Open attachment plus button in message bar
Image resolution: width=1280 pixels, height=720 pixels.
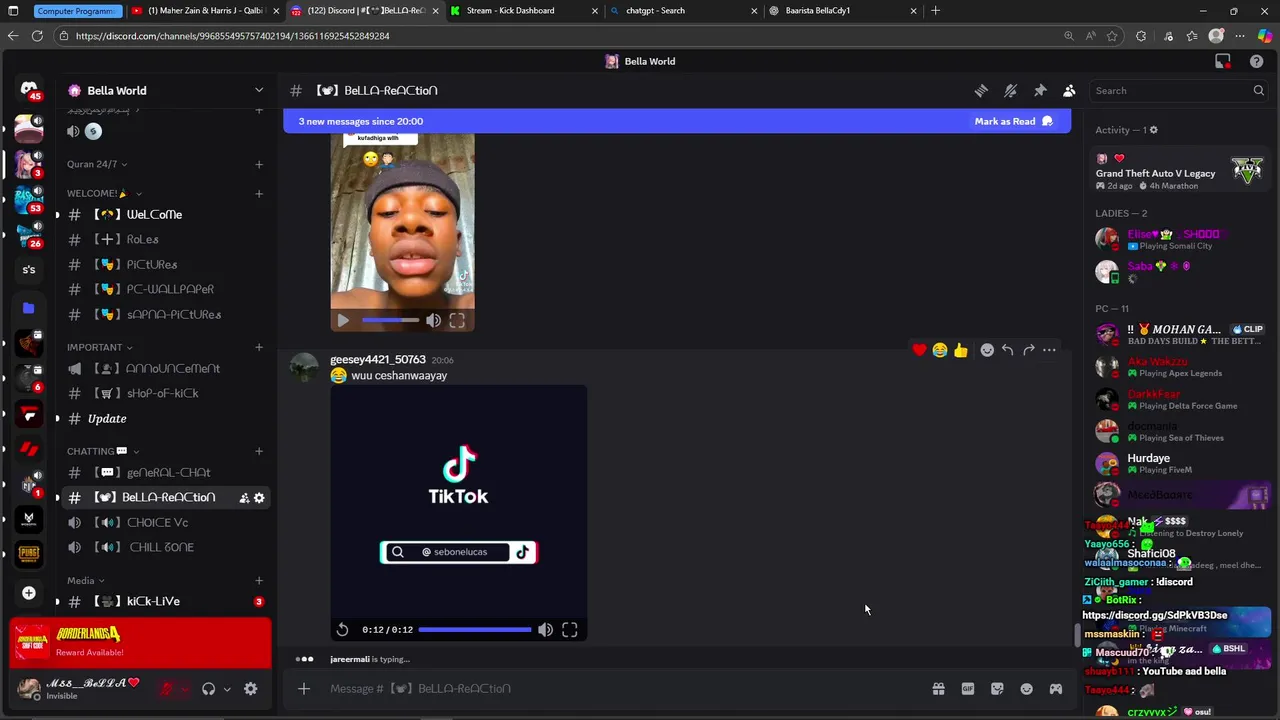point(304,689)
